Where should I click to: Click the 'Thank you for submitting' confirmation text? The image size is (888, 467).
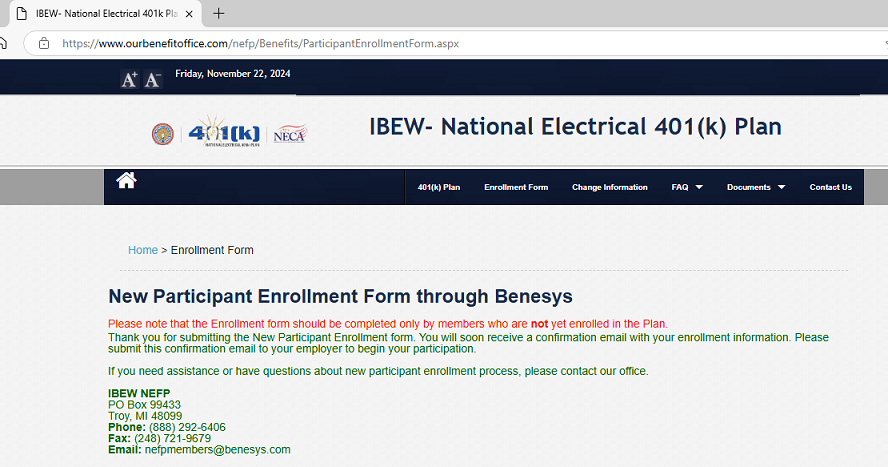(x=468, y=343)
